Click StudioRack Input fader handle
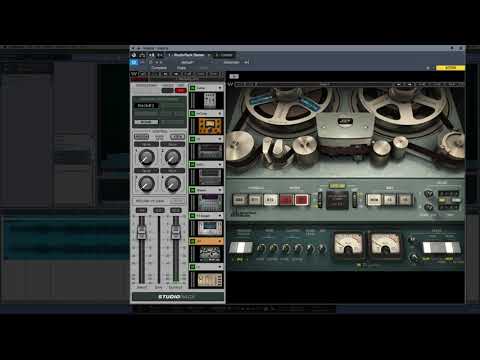 142,231
